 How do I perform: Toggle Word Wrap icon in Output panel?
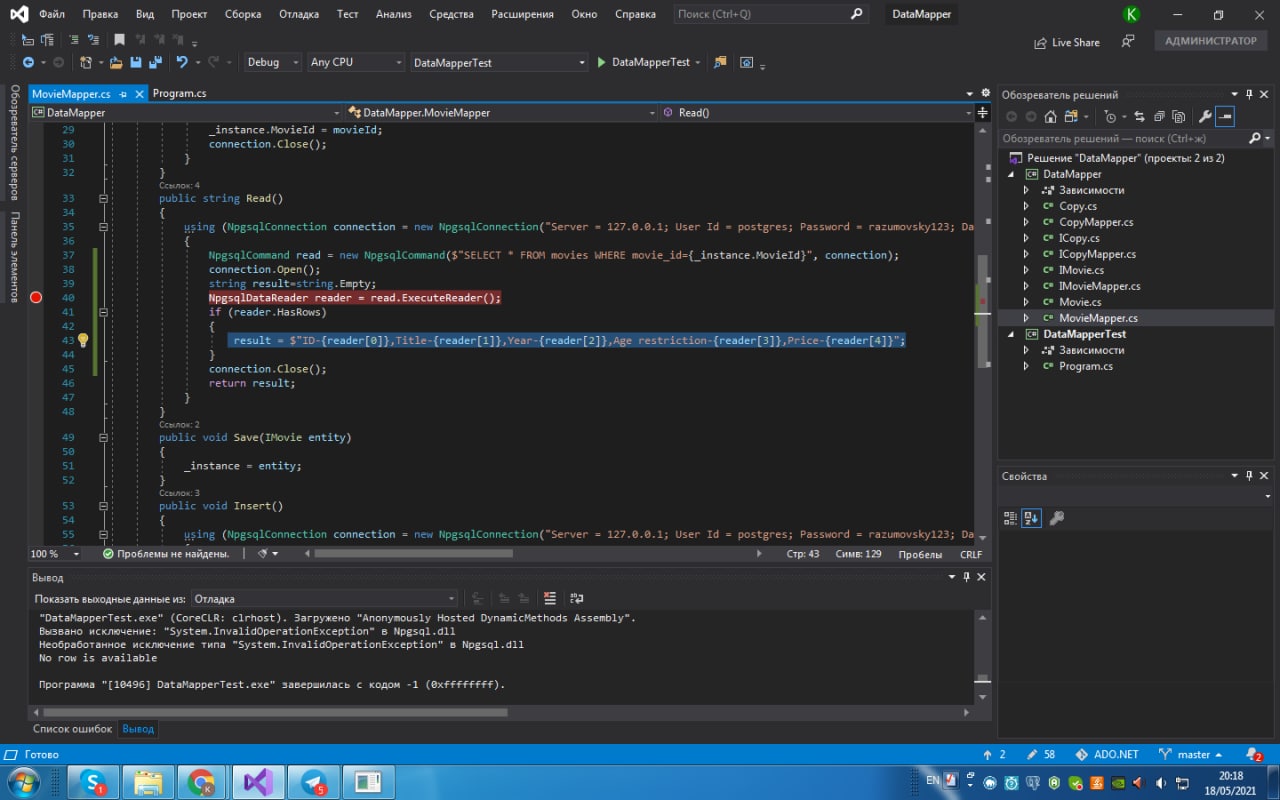pyautogui.click(x=577, y=598)
